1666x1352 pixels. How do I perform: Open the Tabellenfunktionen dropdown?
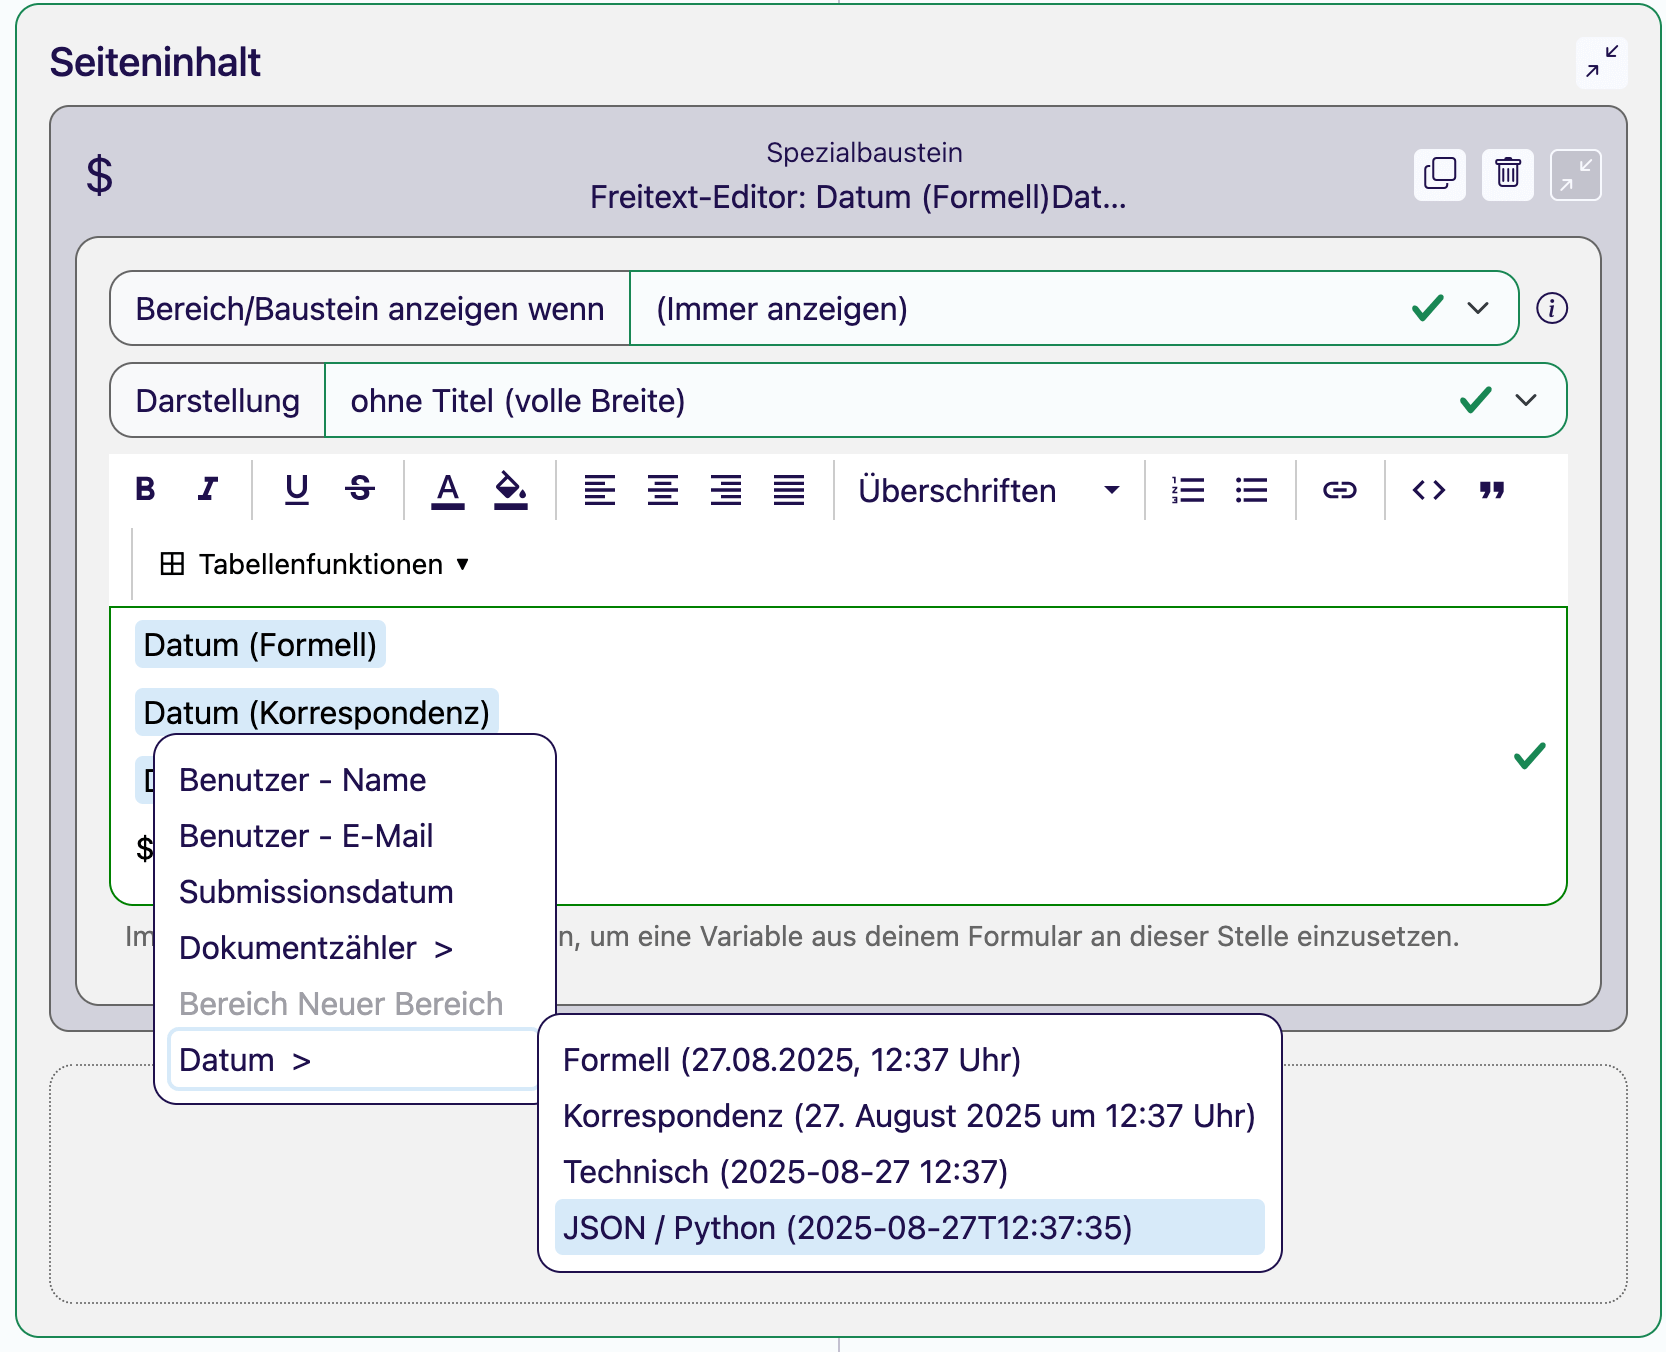click(315, 564)
